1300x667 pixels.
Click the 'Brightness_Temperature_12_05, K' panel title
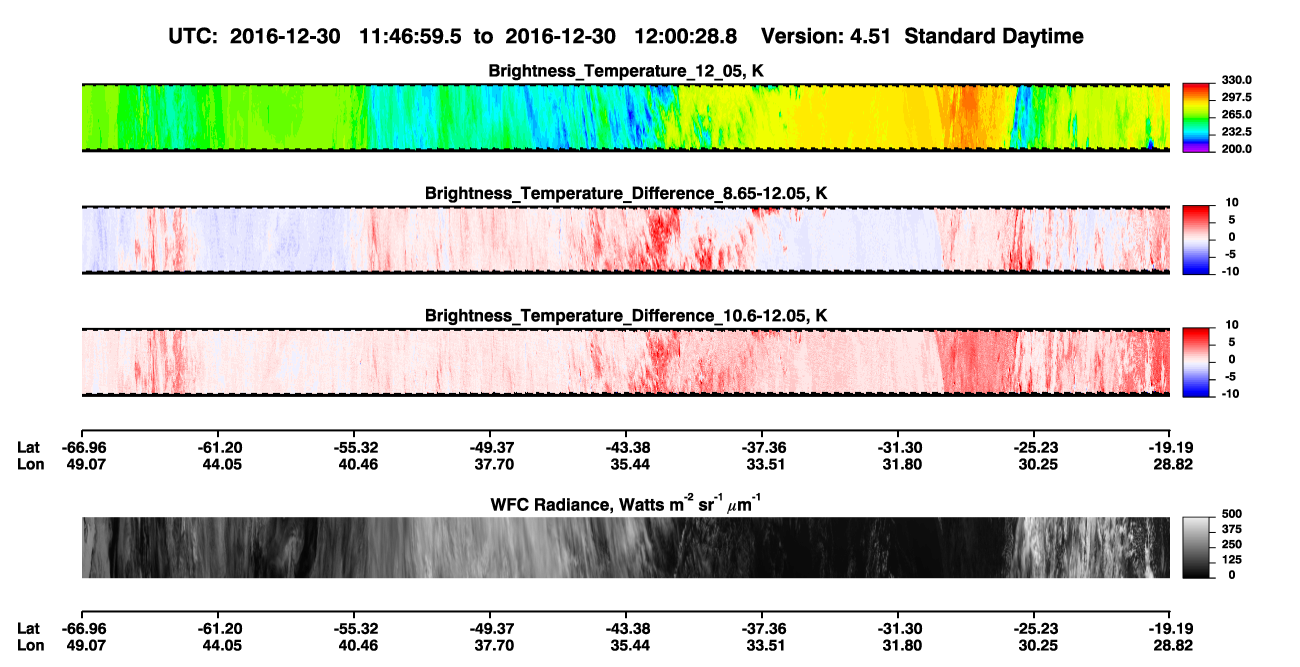point(626,70)
